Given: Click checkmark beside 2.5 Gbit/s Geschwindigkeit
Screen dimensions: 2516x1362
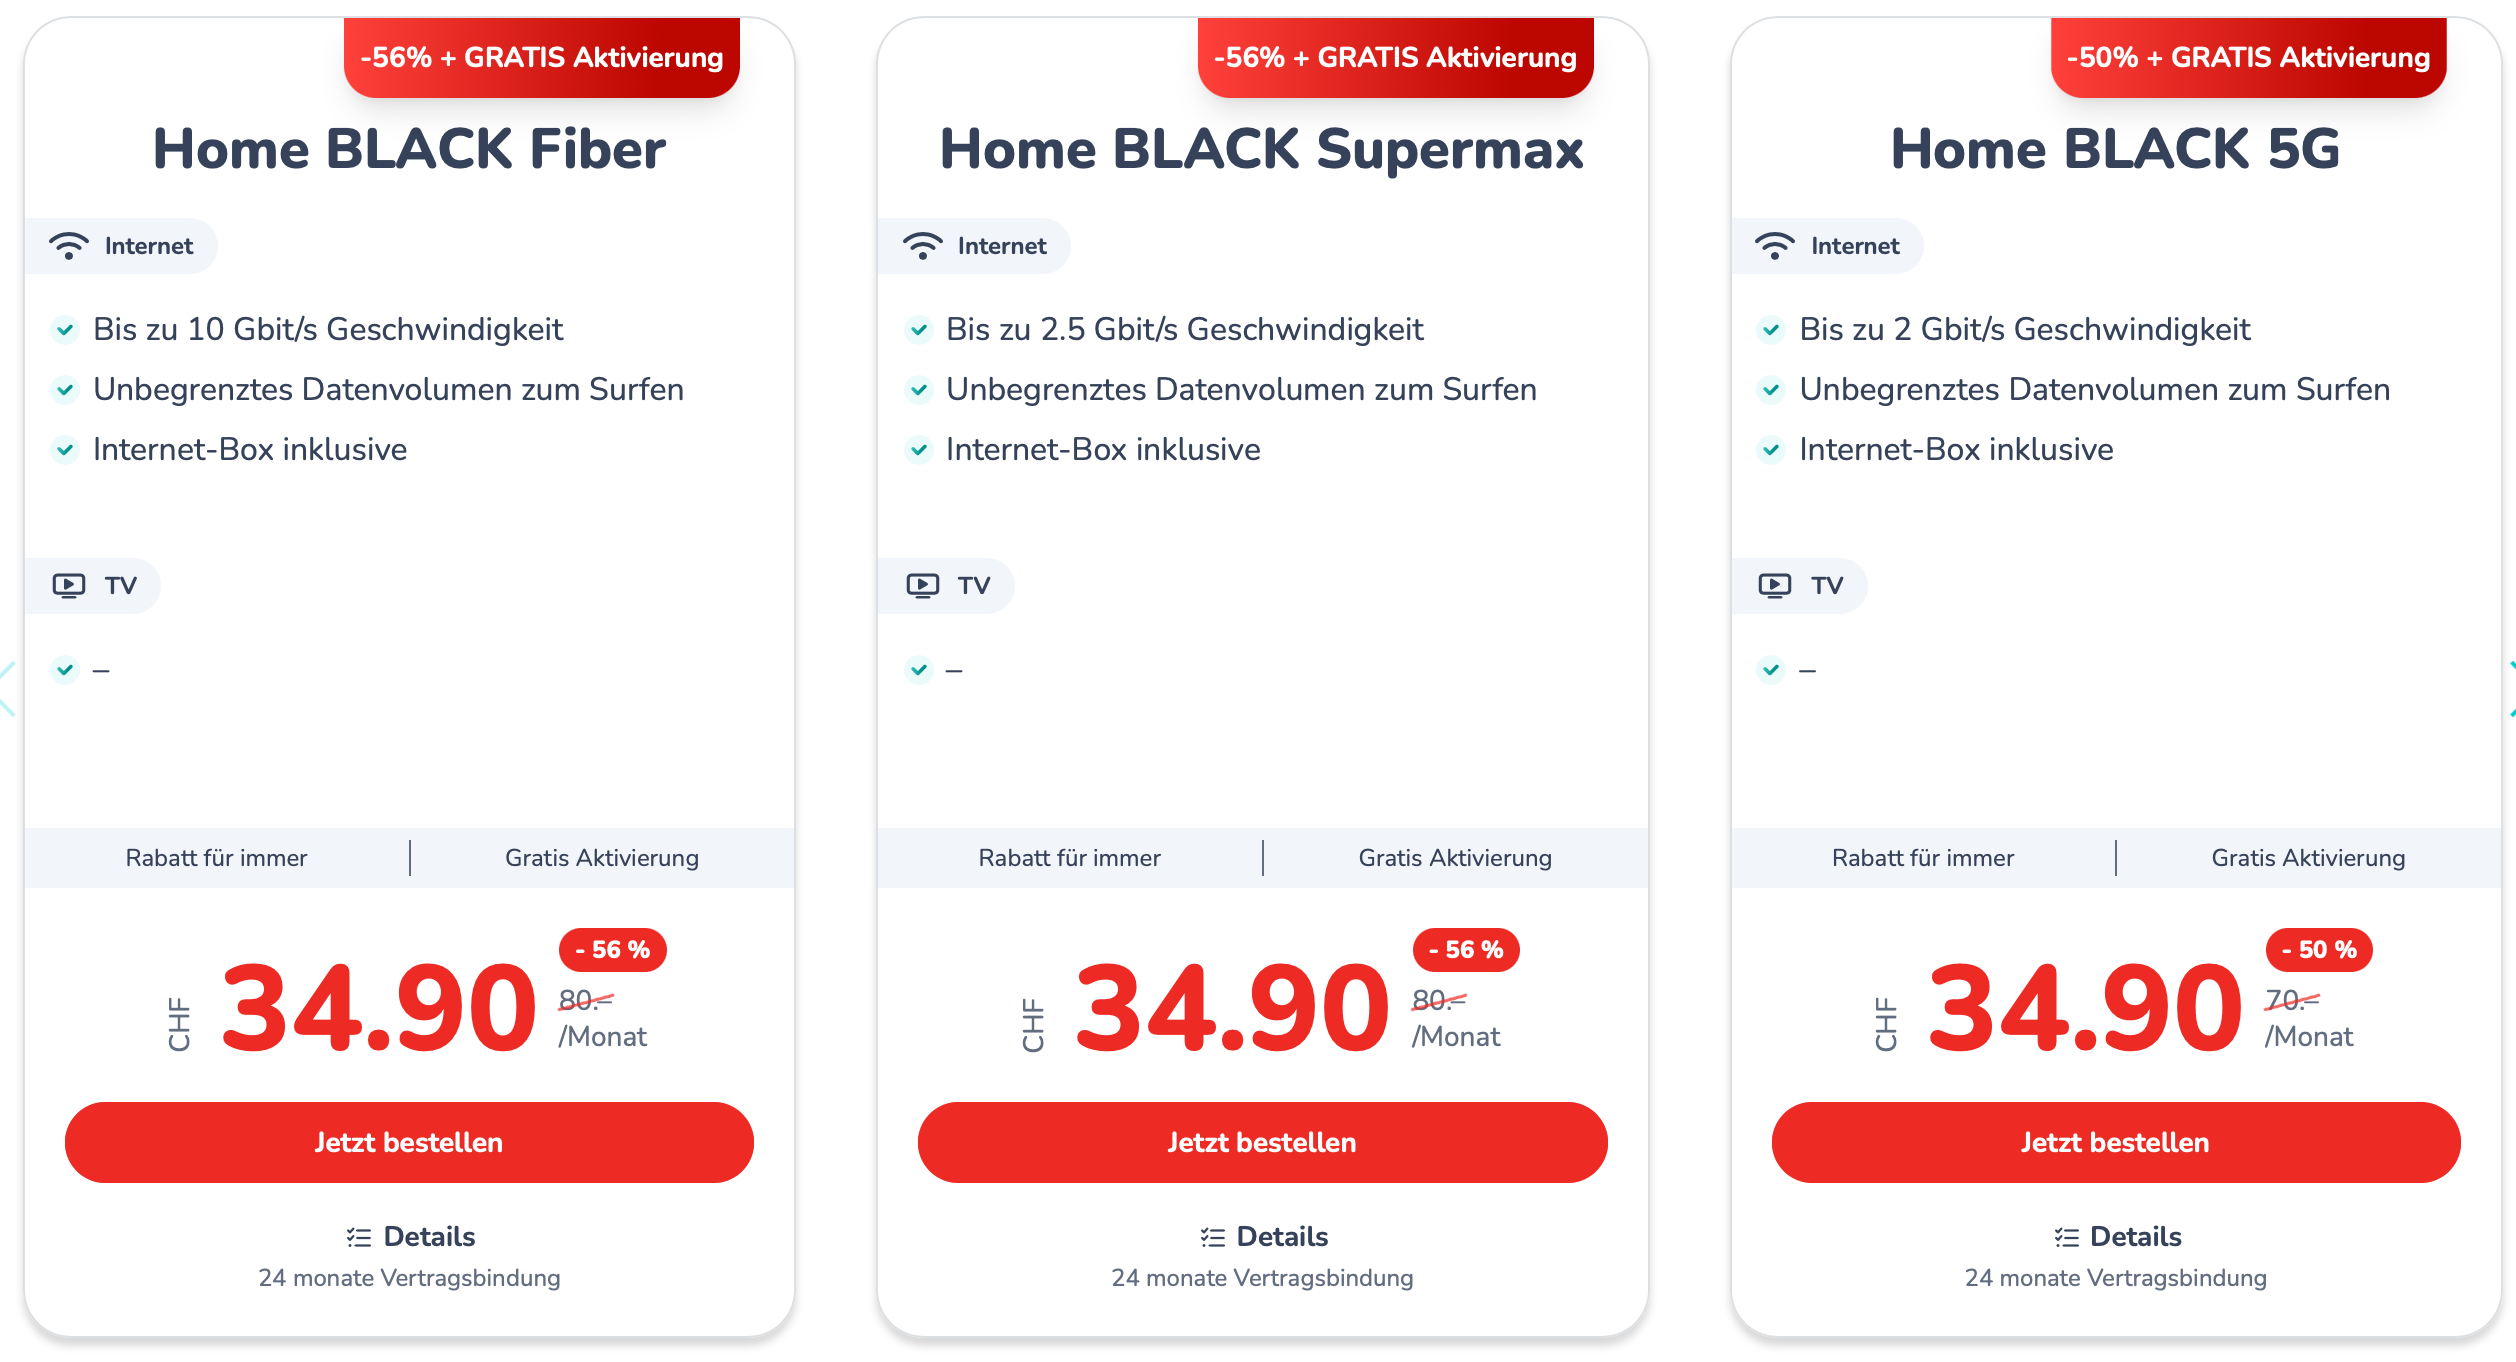Looking at the screenshot, I should [918, 330].
